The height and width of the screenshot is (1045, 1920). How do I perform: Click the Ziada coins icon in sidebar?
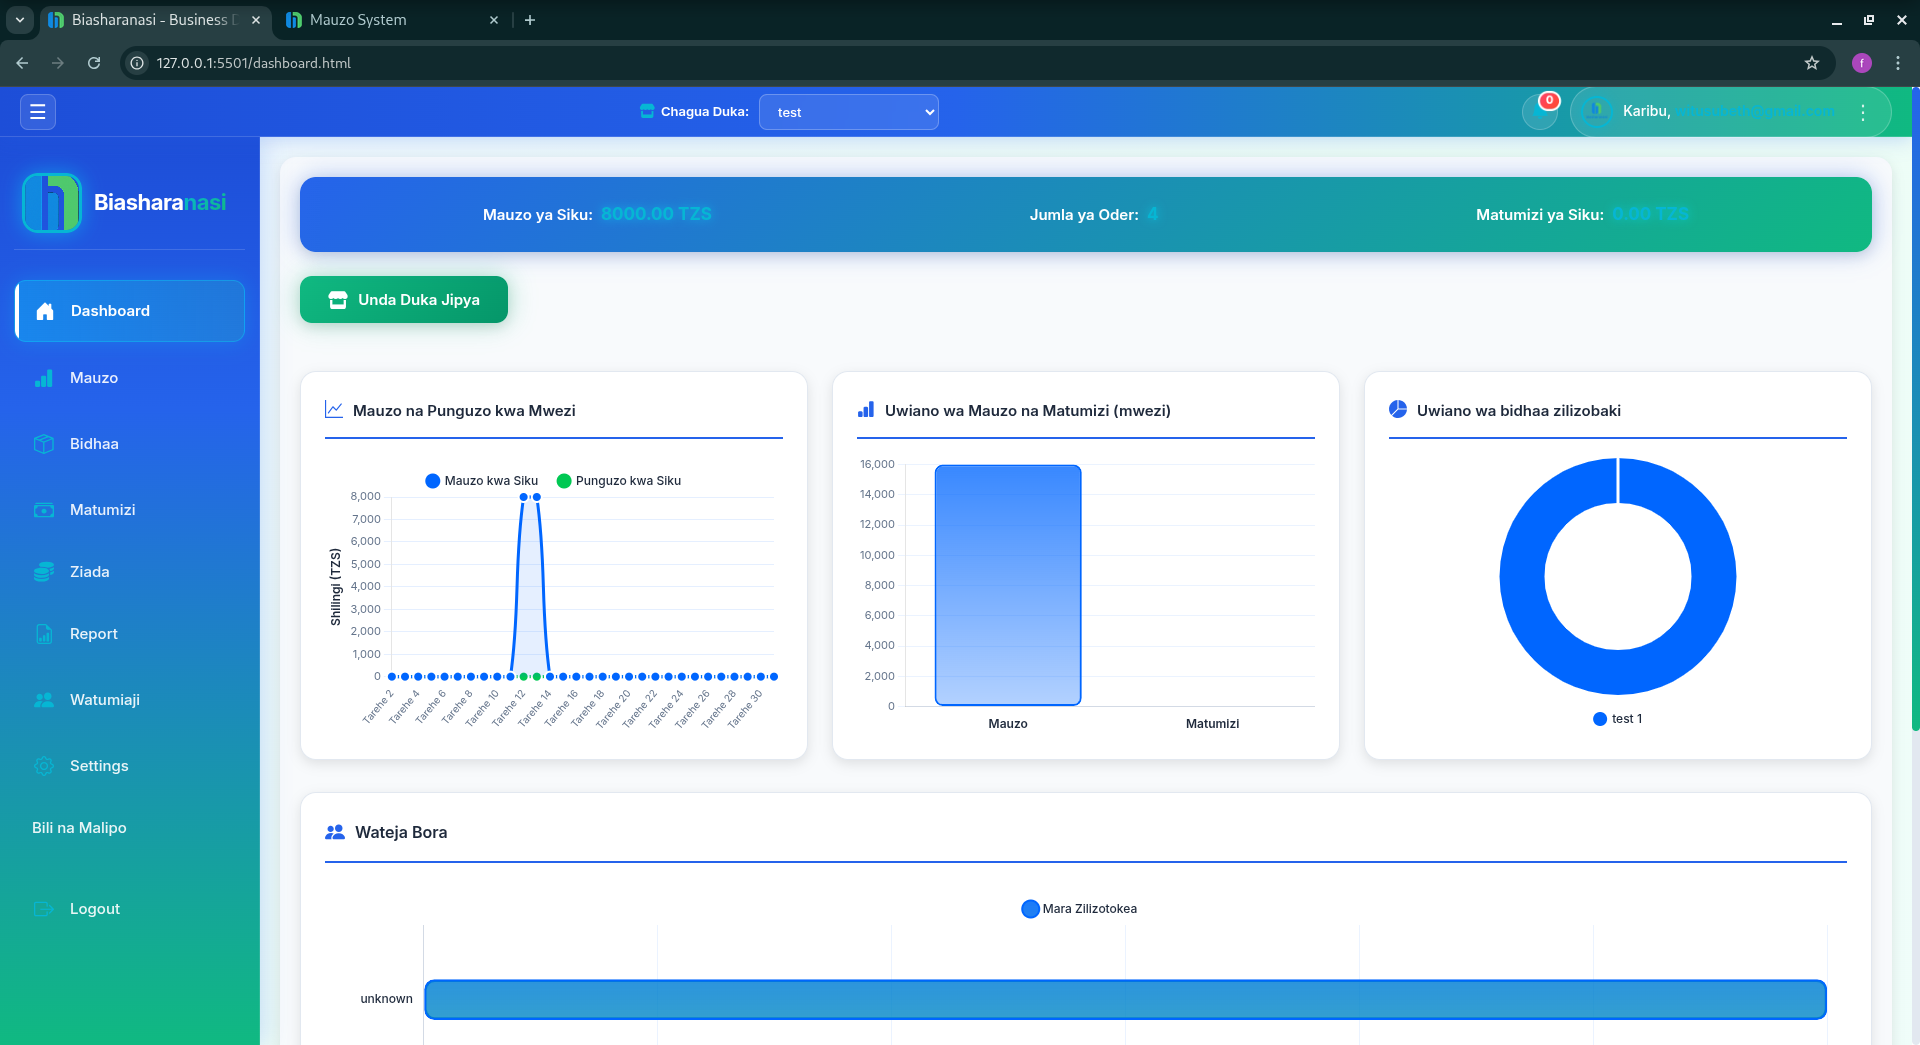(x=44, y=572)
